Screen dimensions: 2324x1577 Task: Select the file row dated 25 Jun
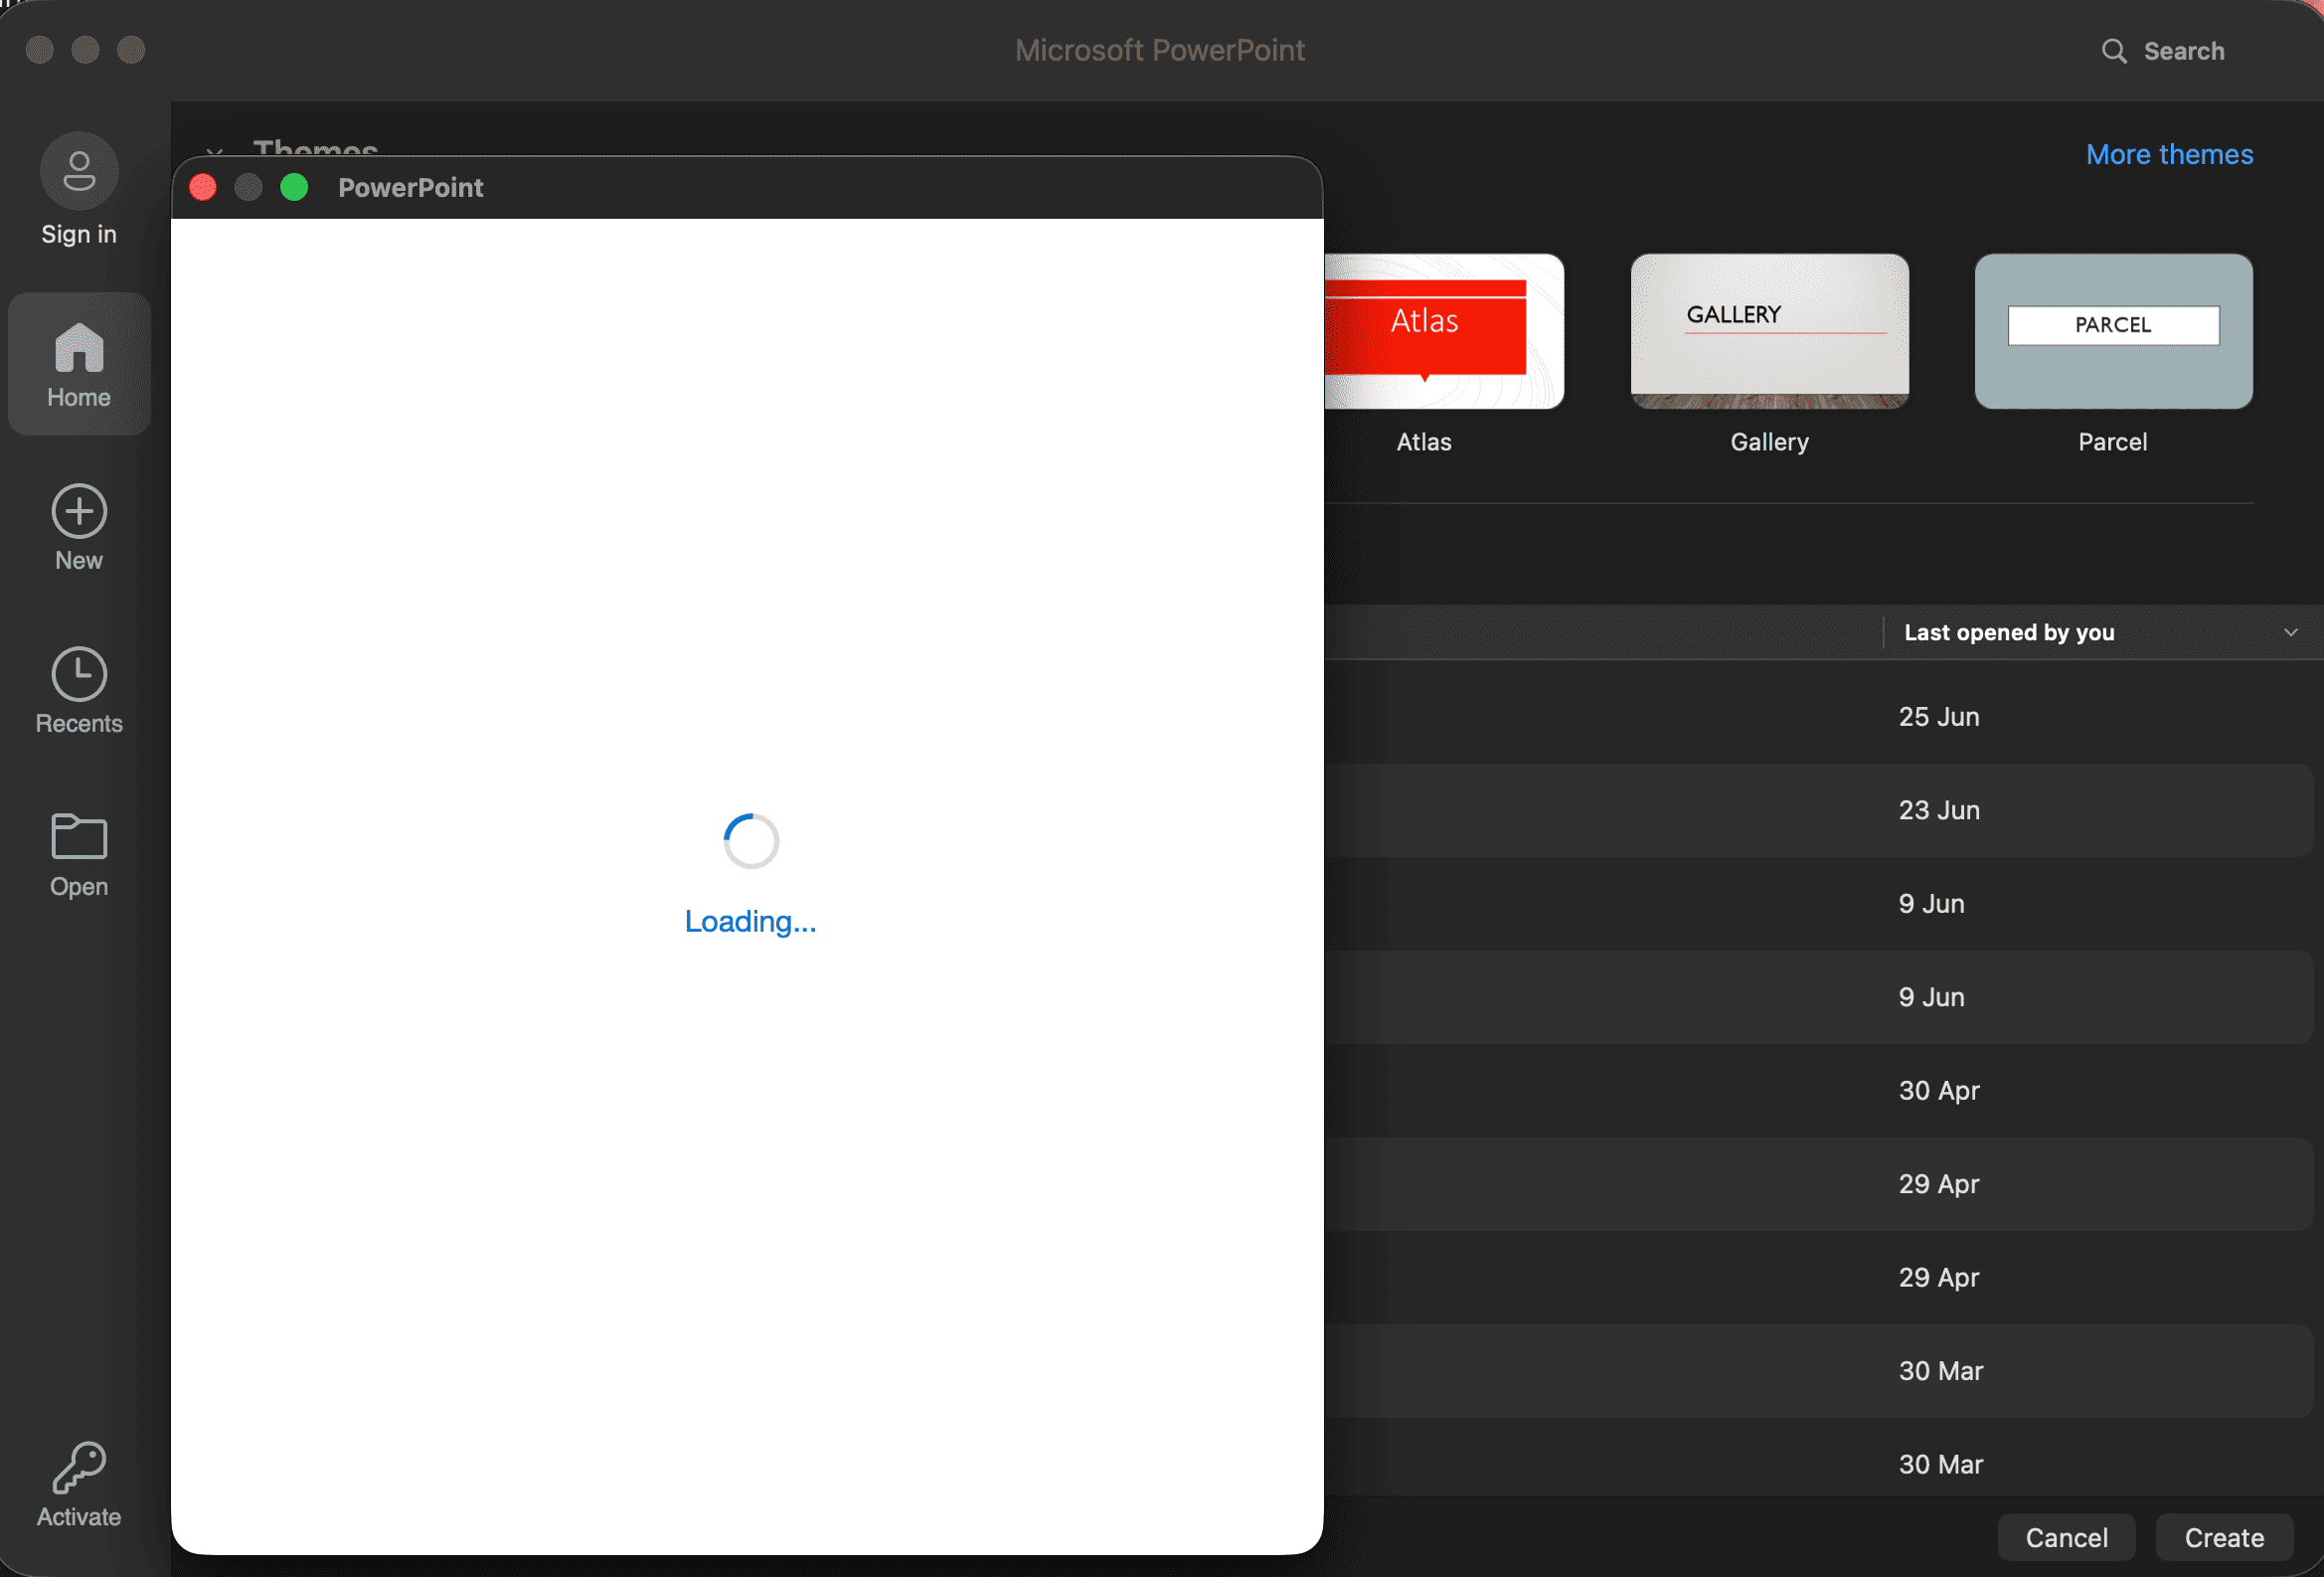click(x=1818, y=717)
